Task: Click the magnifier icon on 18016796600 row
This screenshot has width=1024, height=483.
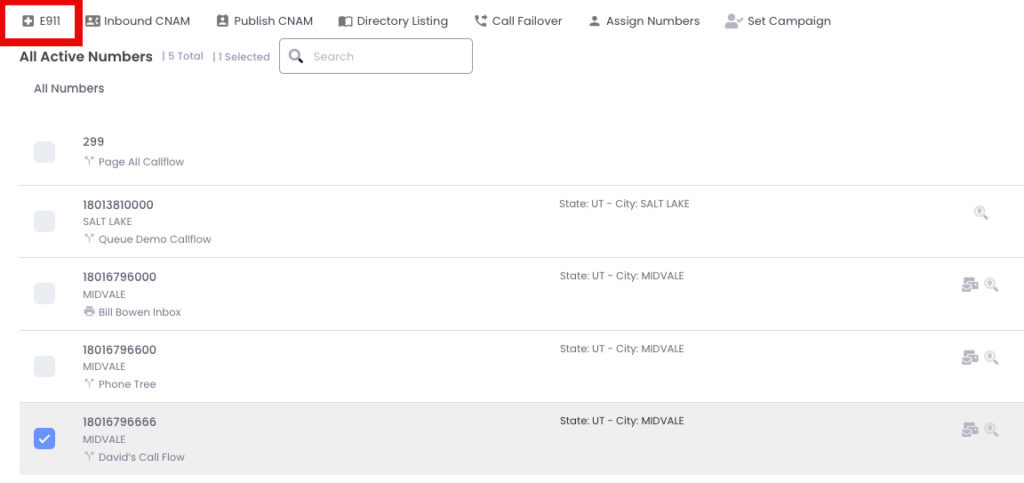Action: pyautogui.click(x=991, y=357)
